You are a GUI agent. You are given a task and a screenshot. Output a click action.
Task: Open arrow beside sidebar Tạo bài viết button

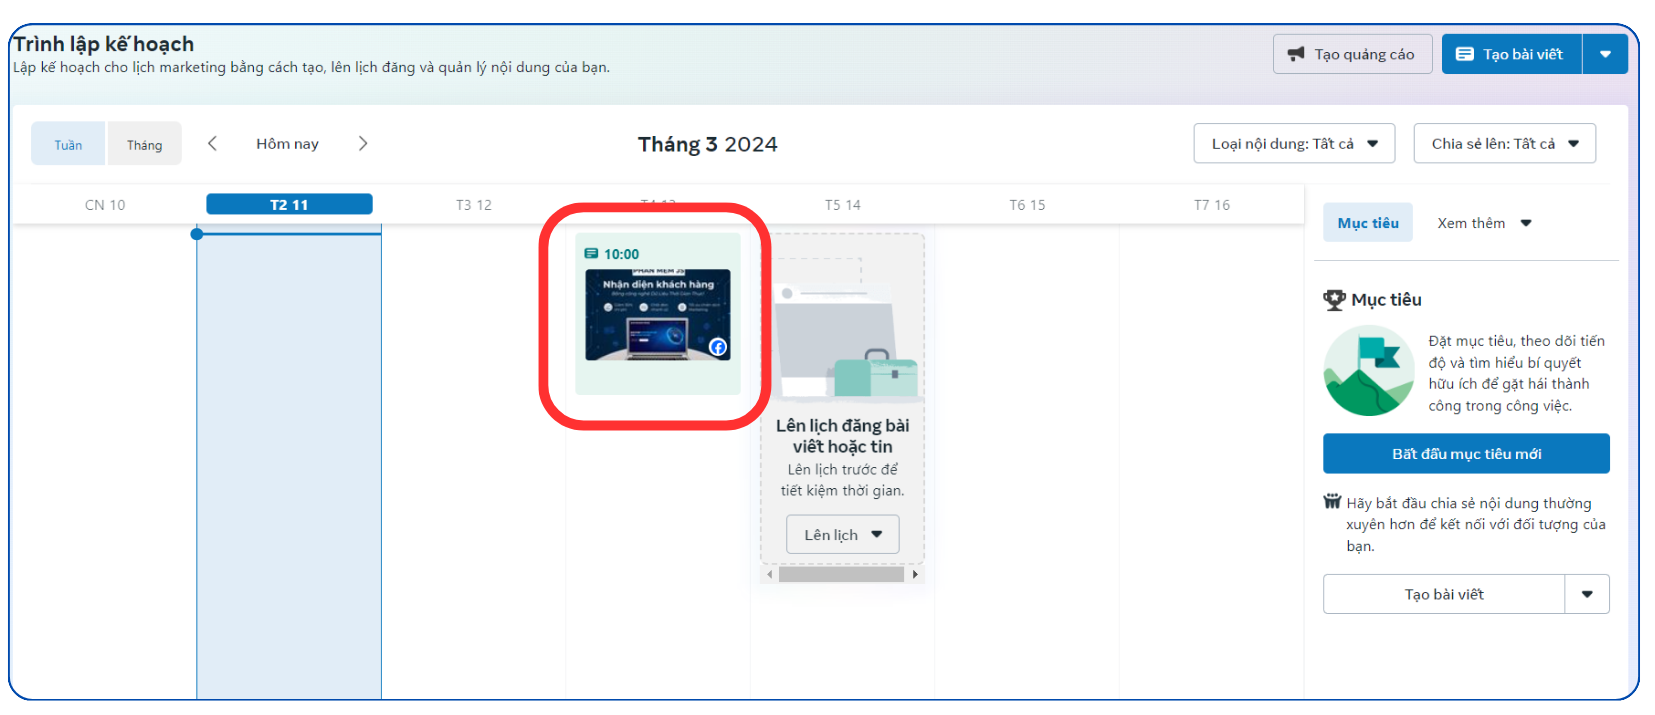[x=1587, y=594]
